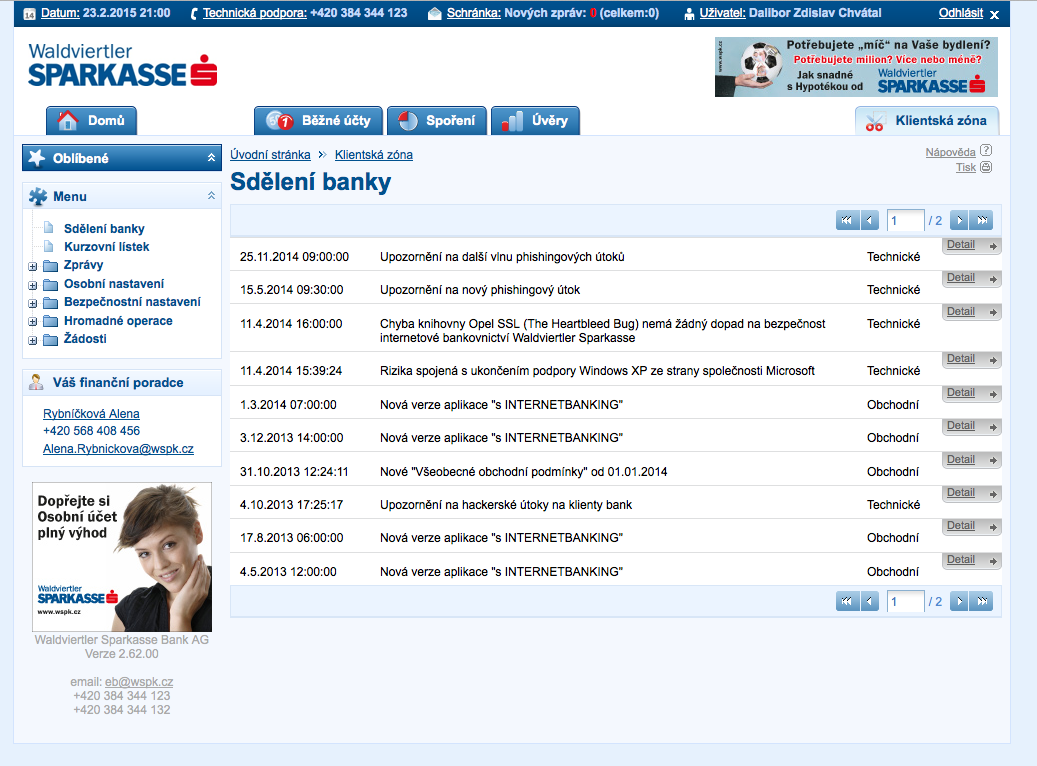The height and width of the screenshot is (766, 1037).
Task: Click the printer icon next to Tisk
Action: point(985,167)
